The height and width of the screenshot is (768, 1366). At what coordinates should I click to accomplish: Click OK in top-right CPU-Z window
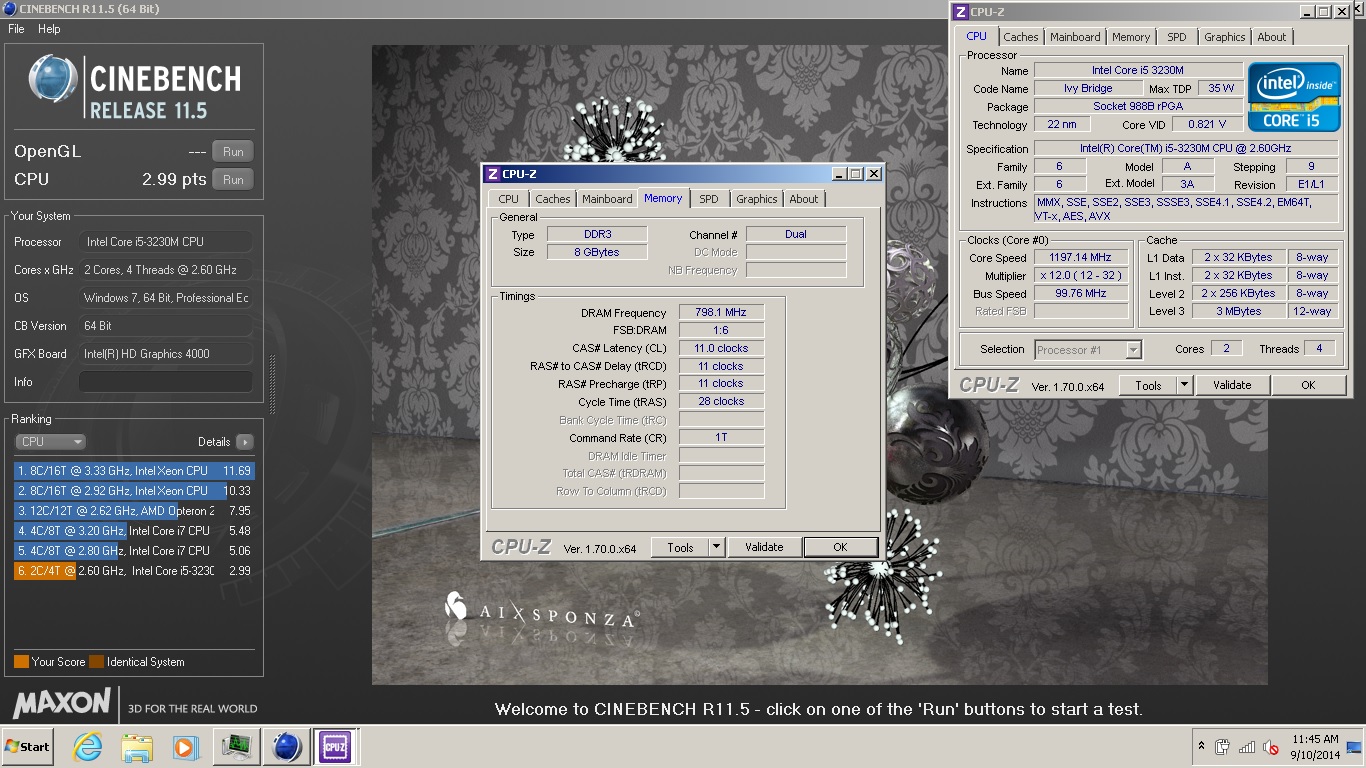pyautogui.click(x=1308, y=385)
